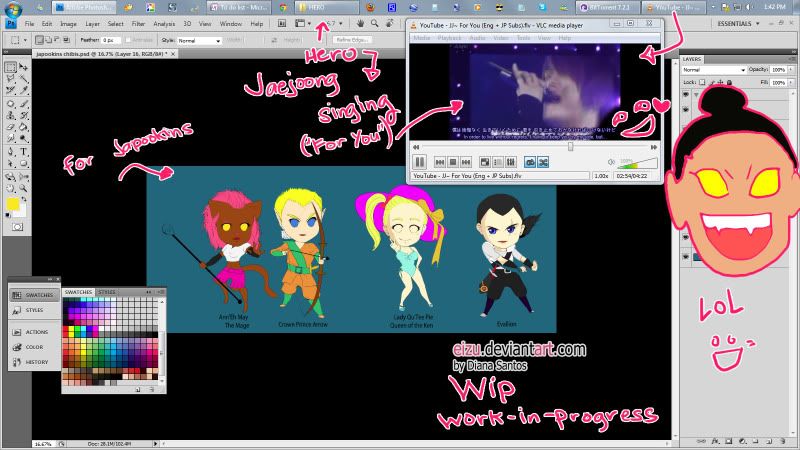Launch Bridge from application bar

pos(282,23)
